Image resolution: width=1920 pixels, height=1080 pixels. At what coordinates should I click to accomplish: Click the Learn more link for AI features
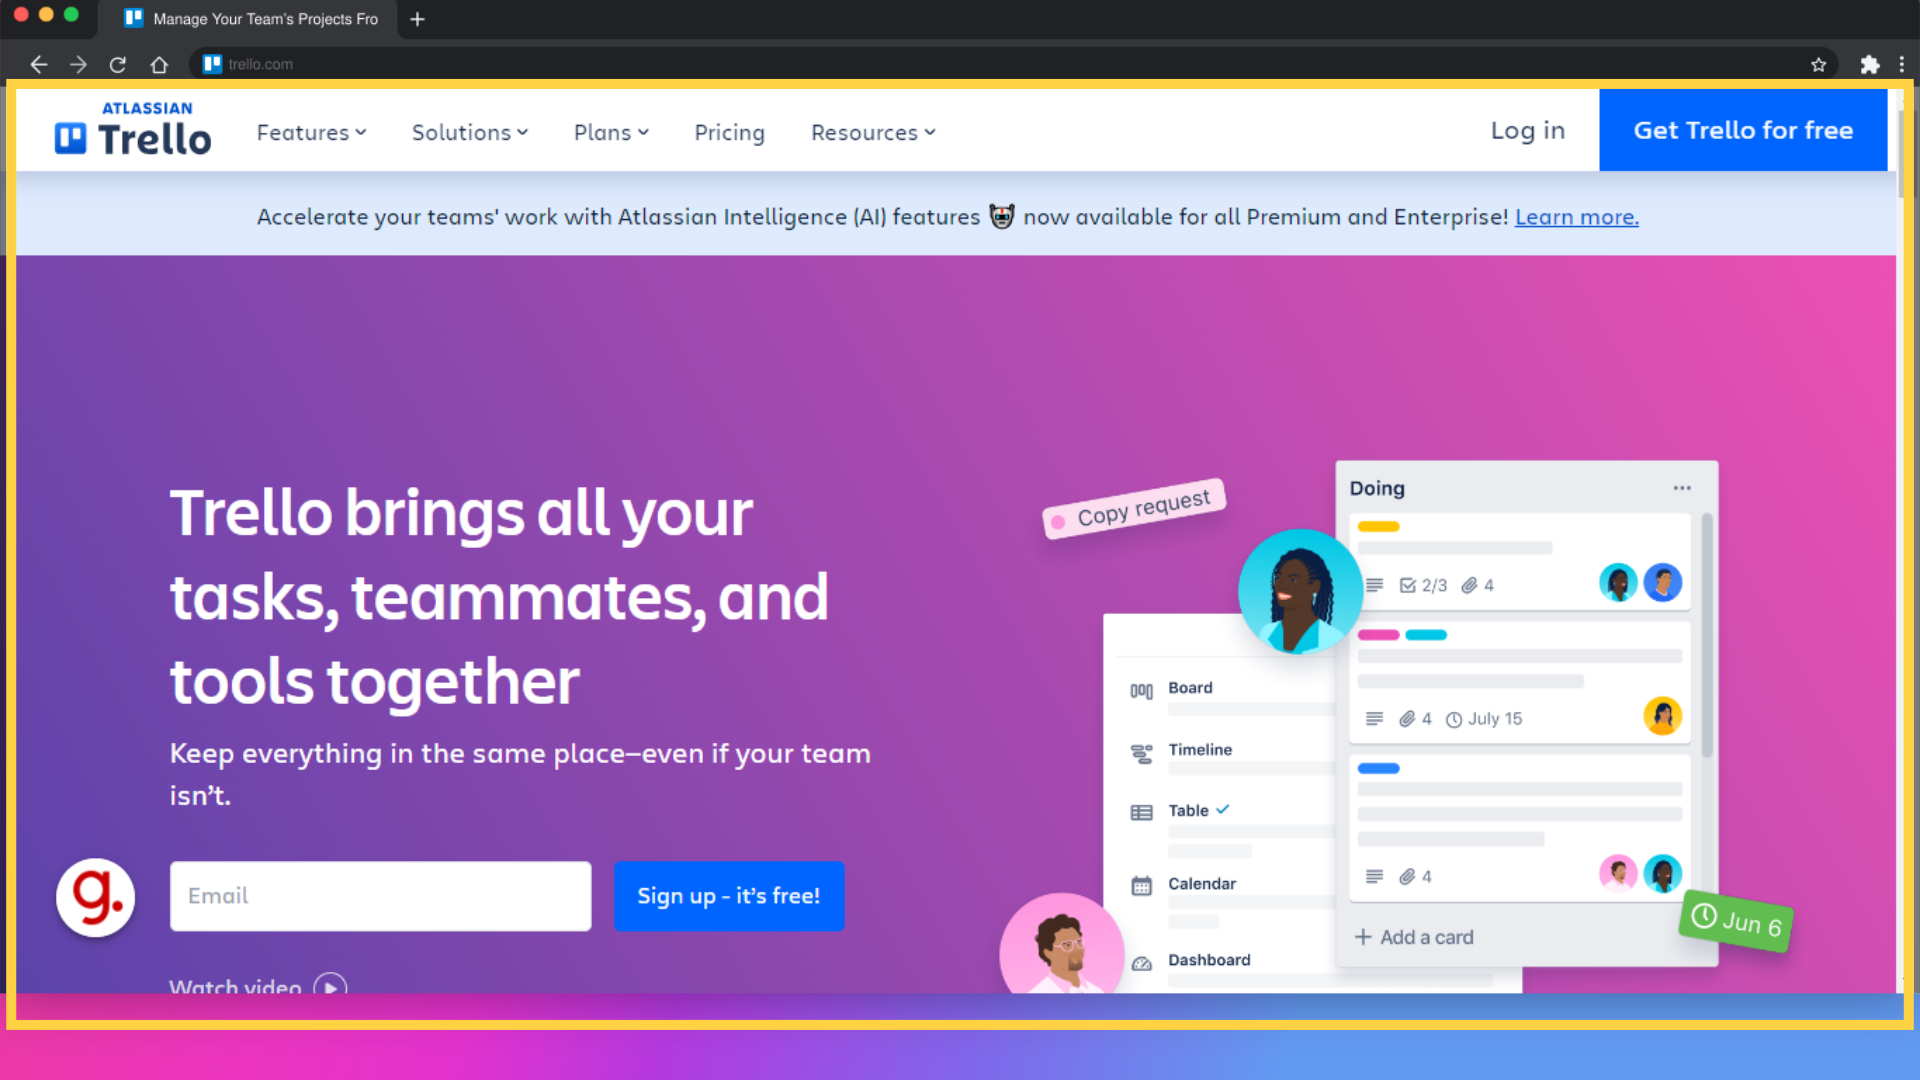1577,216
